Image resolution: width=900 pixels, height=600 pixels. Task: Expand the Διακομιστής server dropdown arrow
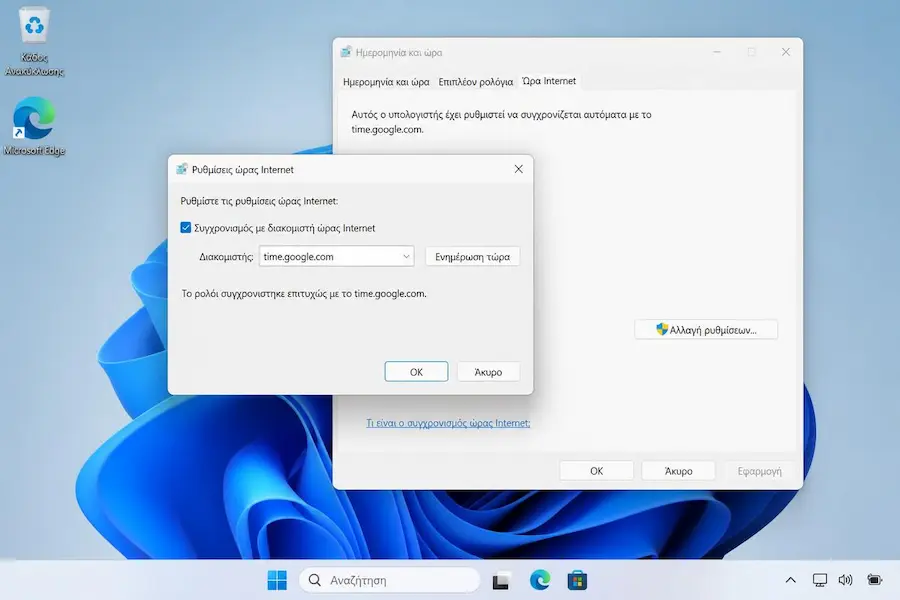[406, 257]
